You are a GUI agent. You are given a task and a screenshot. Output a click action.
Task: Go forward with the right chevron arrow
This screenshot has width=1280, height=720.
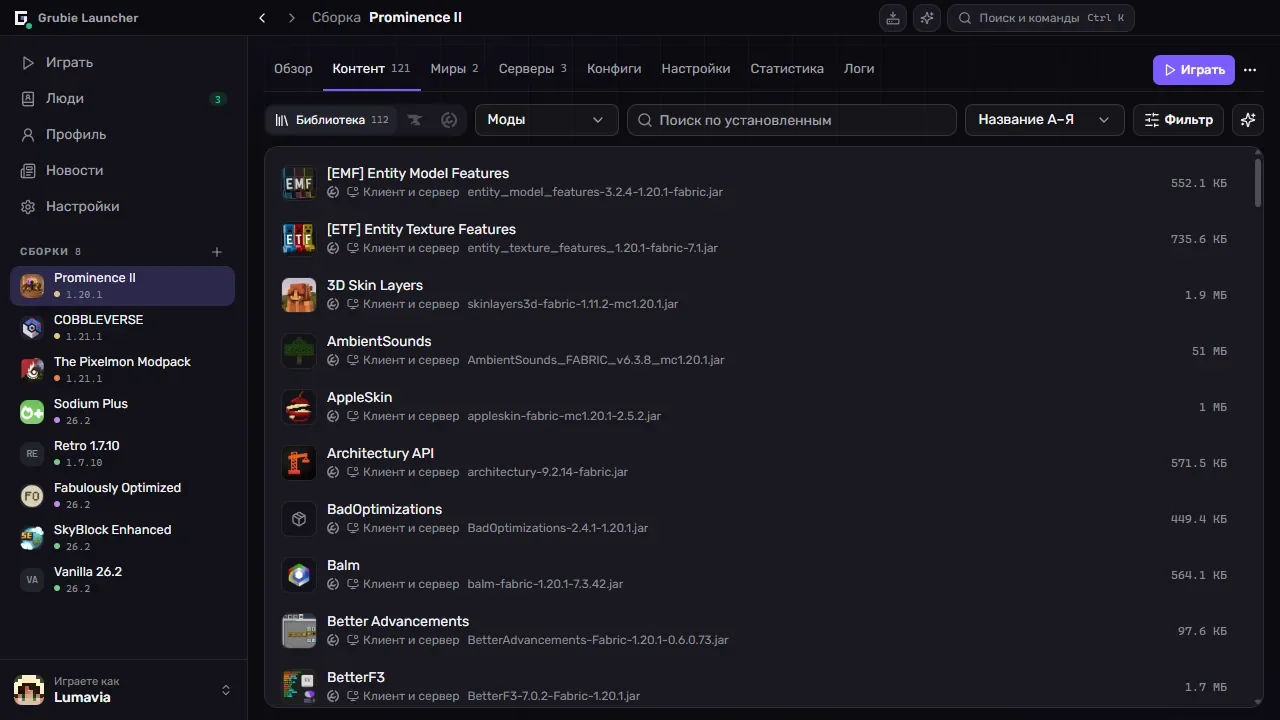click(x=292, y=18)
